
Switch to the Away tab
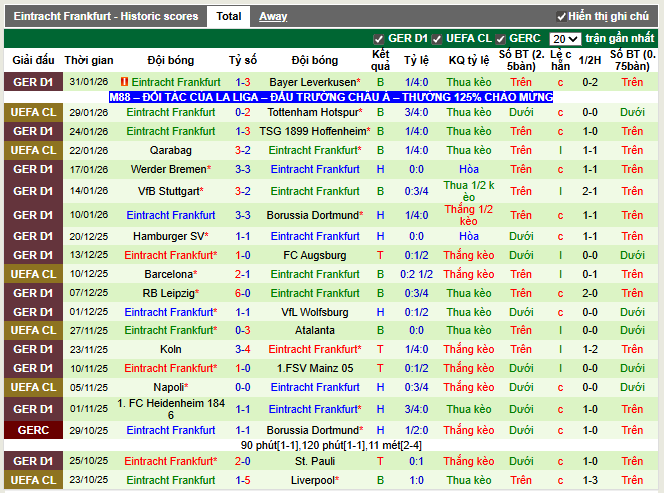[273, 16]
